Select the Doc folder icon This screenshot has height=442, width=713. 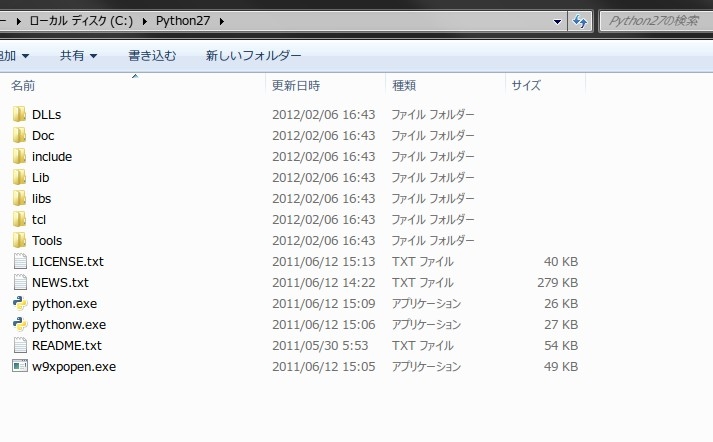coord(19,135)
